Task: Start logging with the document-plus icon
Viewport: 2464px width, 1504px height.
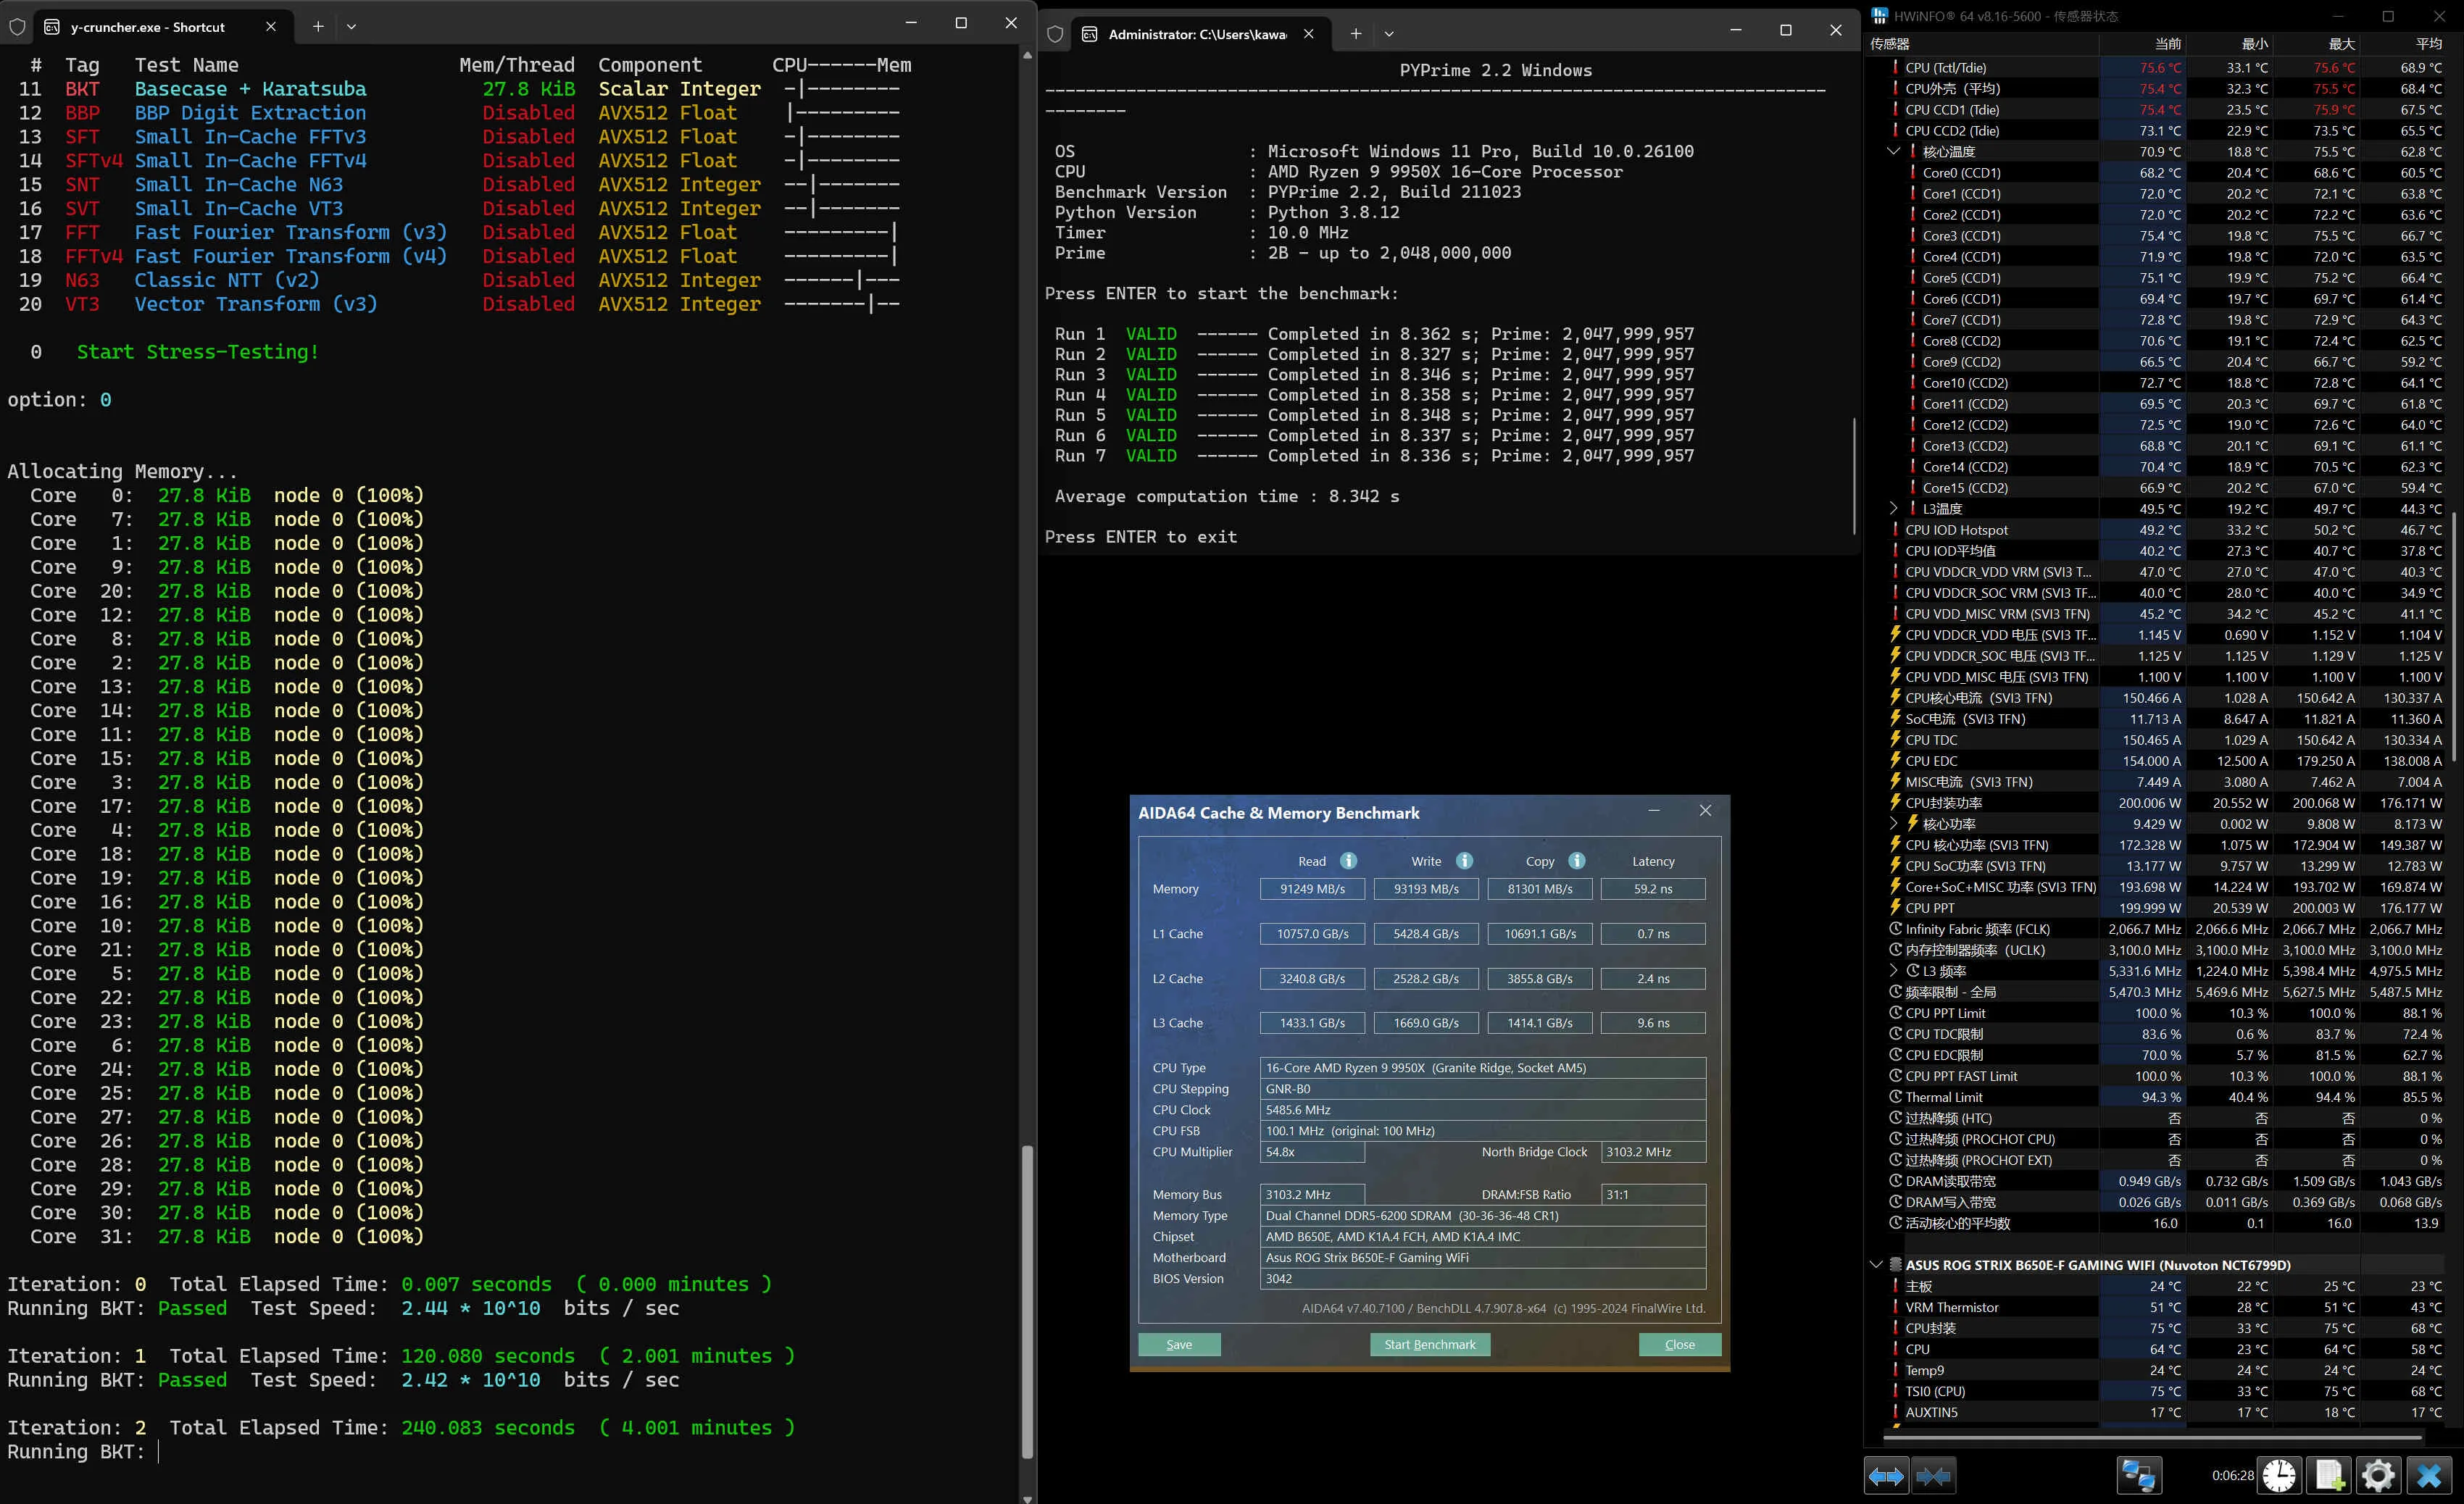Action: [2329, 1476]
